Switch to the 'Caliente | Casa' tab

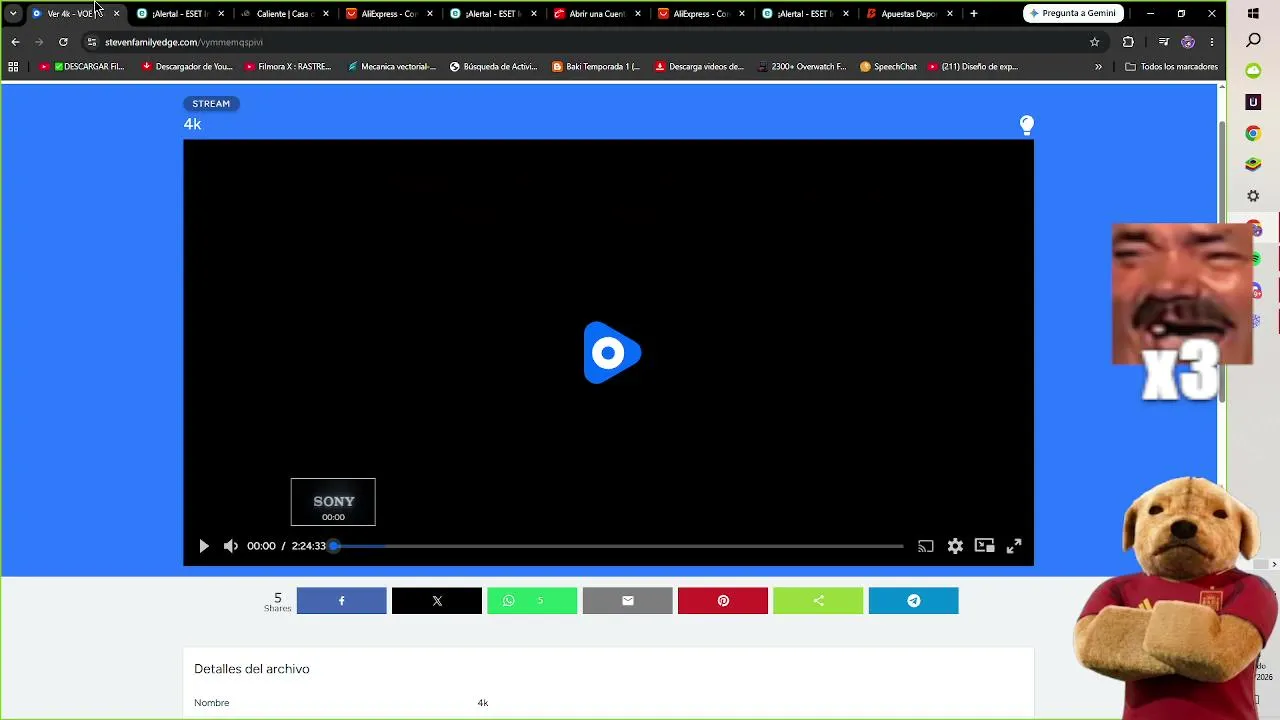click(285, 14)
